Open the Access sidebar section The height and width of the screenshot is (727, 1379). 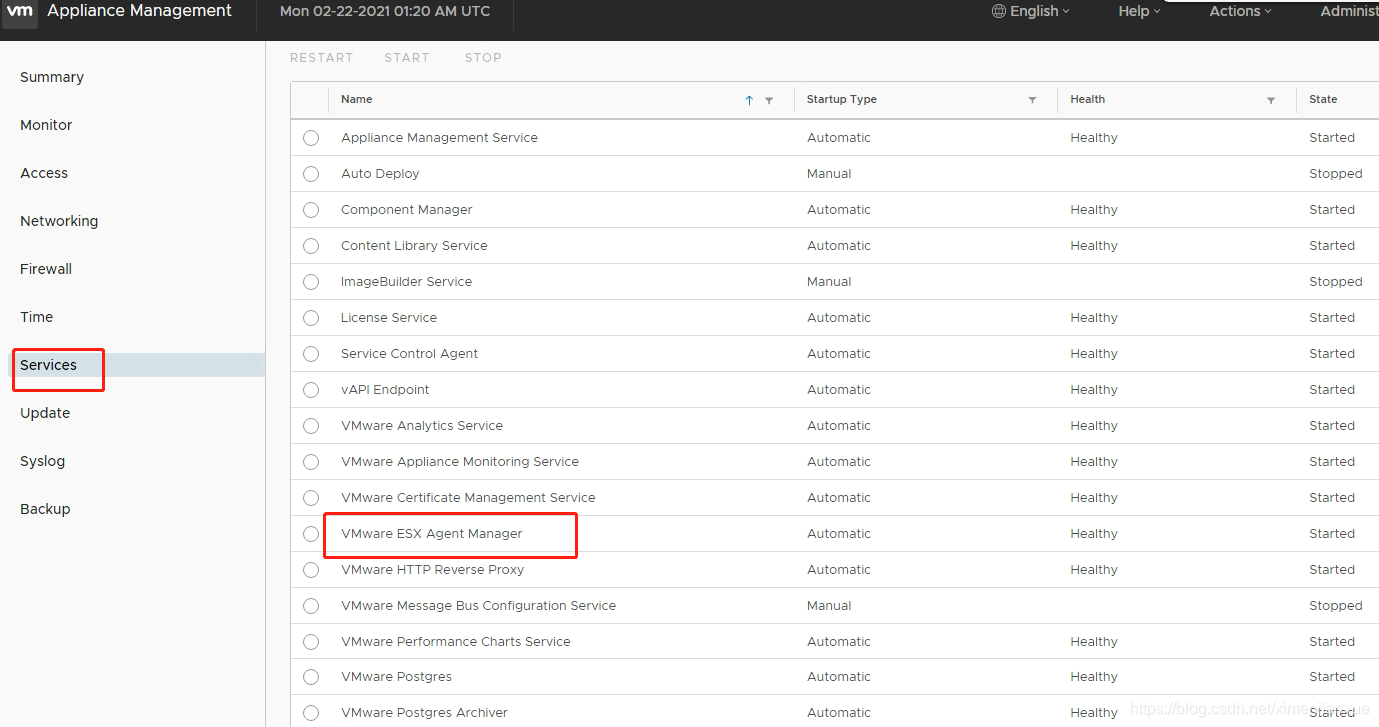tap(44, 173)
